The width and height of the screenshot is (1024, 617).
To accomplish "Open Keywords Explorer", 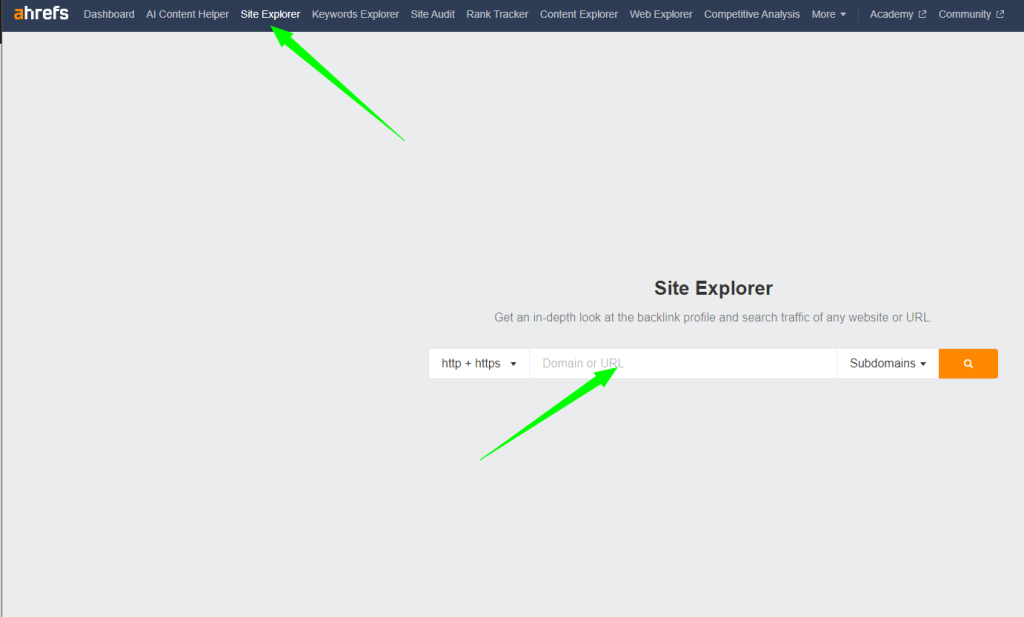I will pyautogui.click(x=355, y=15).
